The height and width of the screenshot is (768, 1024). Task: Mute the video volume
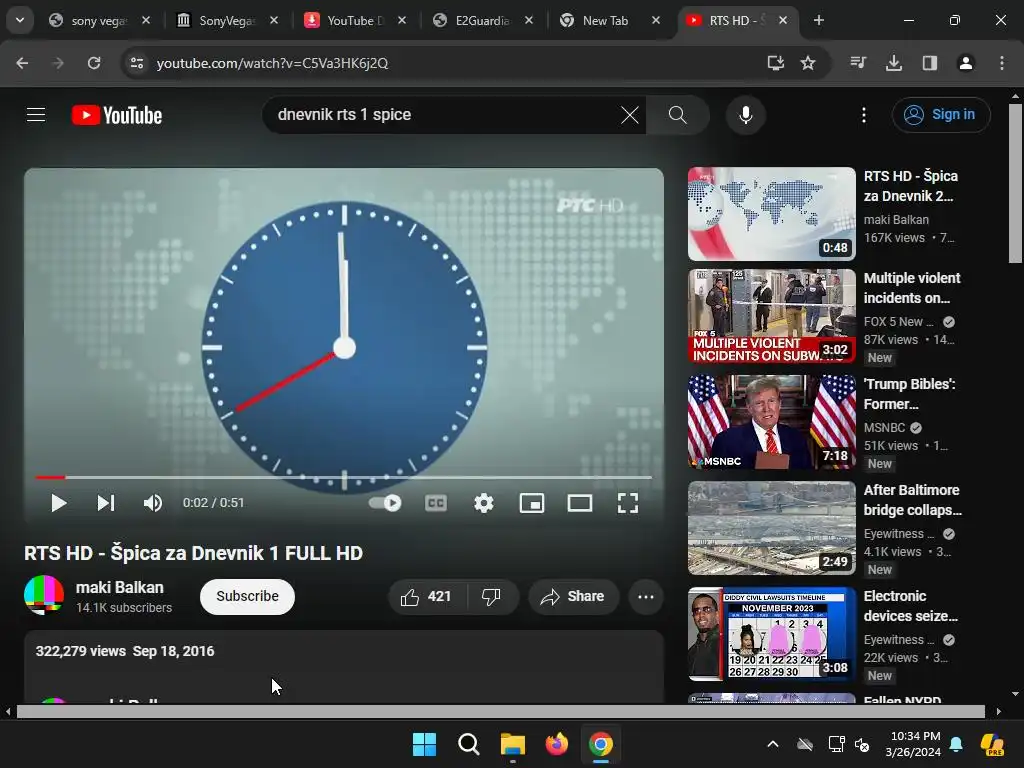(x=152, y=503)
